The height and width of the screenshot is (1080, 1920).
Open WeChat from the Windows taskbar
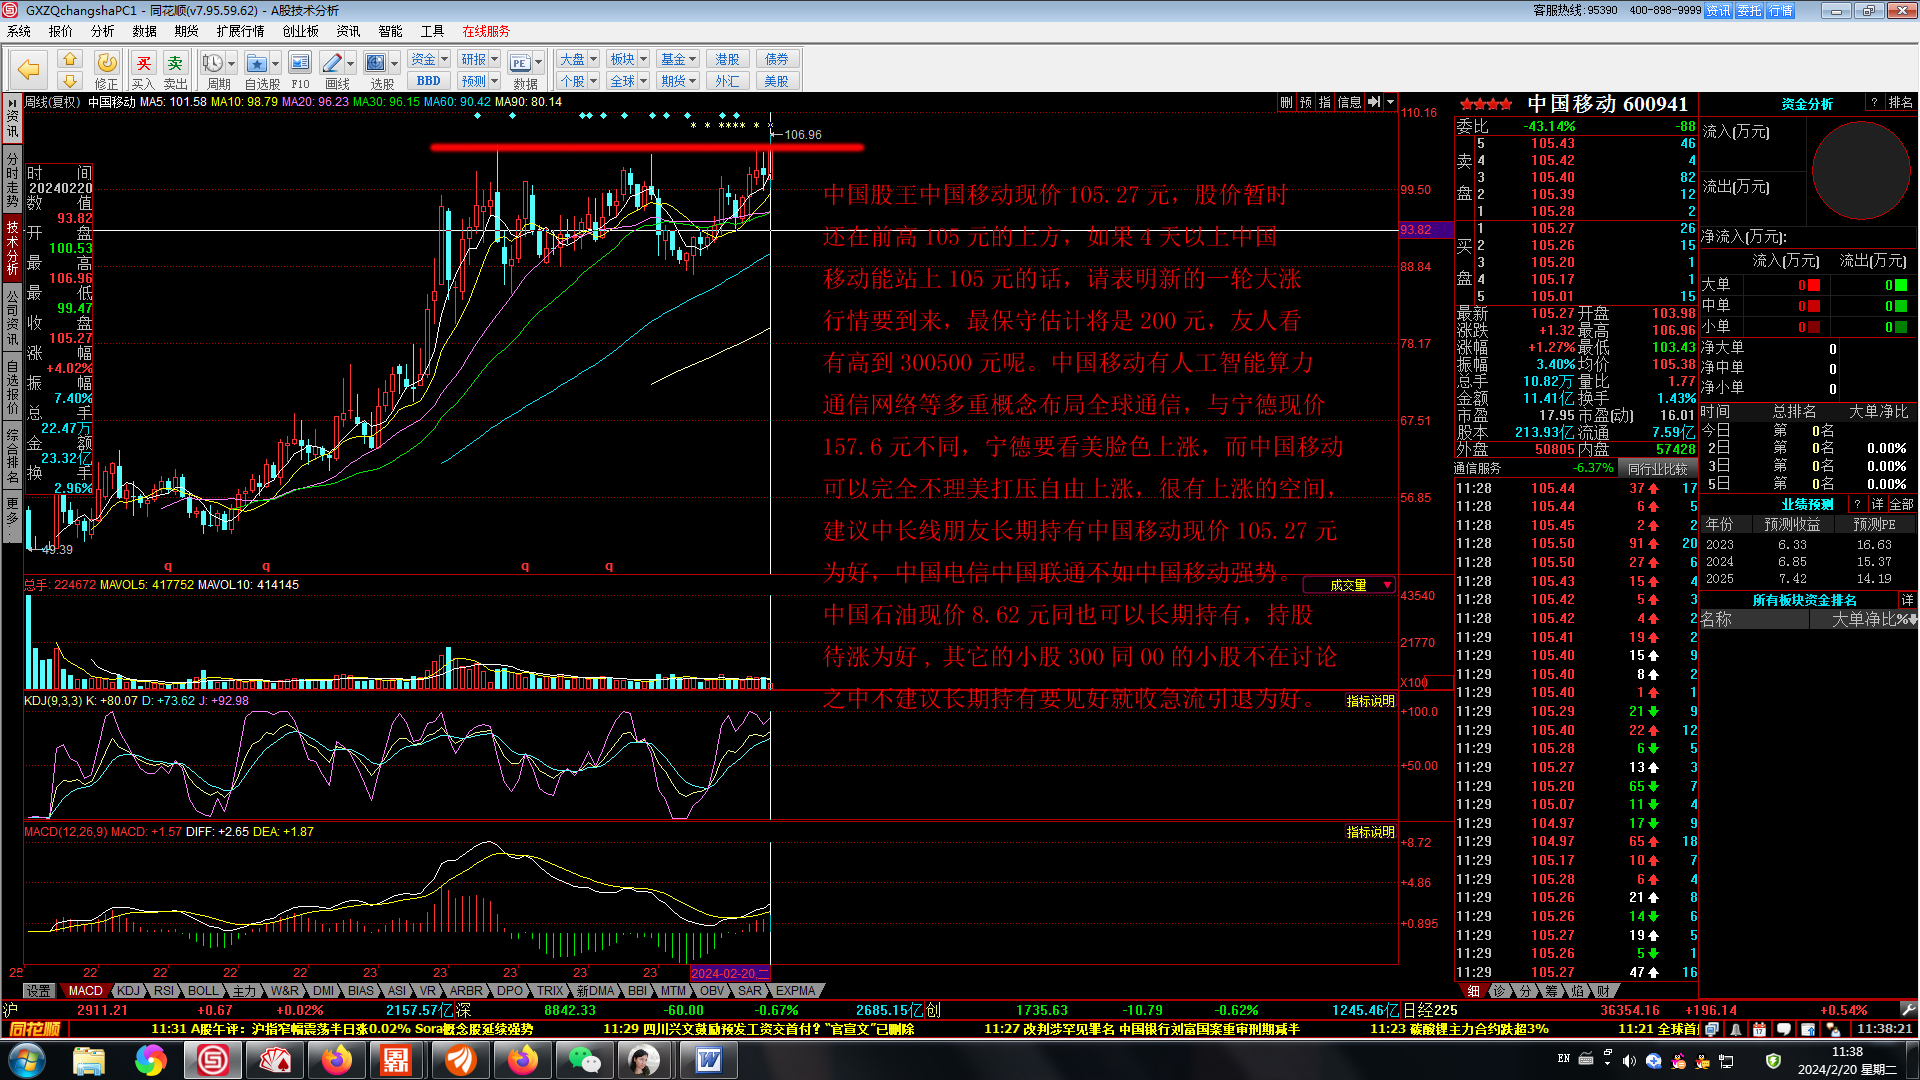(584, 1060)
